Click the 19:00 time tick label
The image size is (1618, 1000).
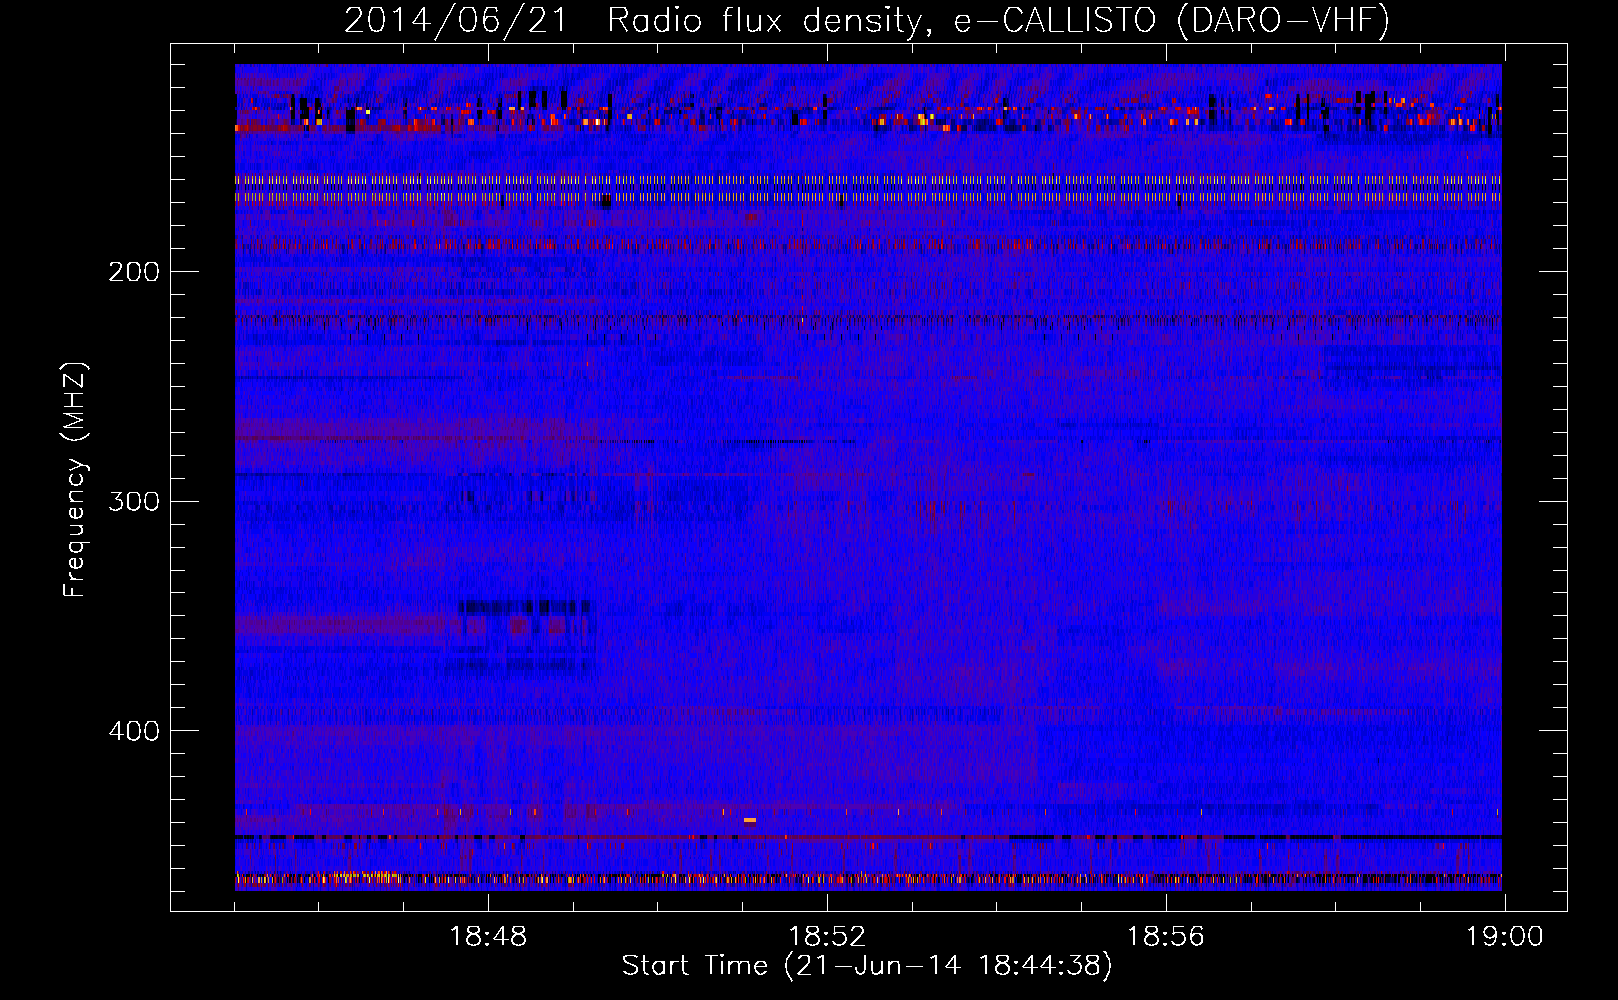coord(1505,937)
